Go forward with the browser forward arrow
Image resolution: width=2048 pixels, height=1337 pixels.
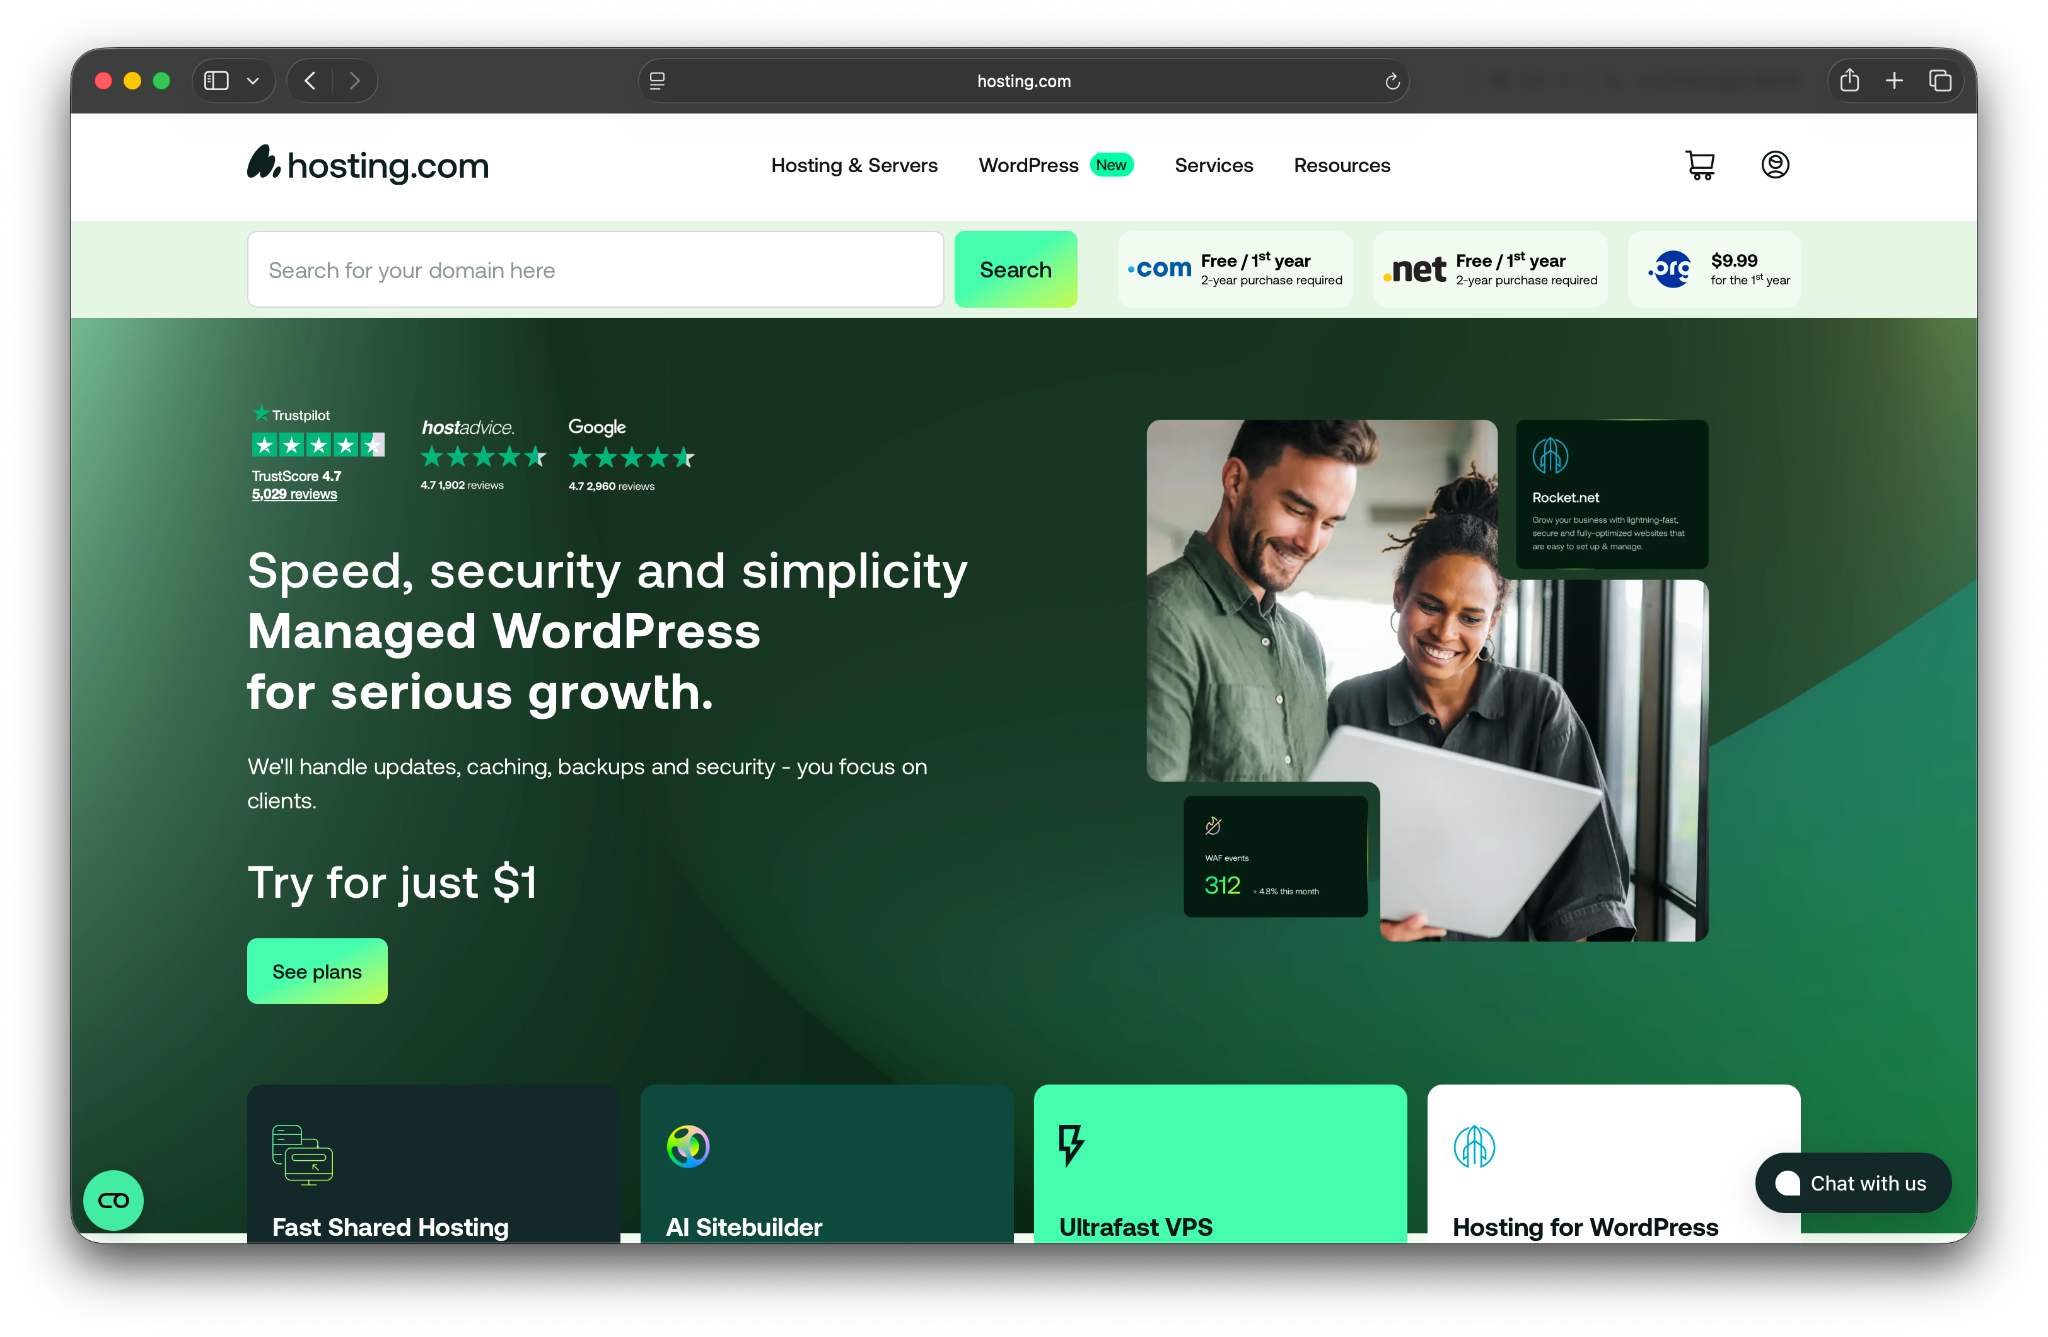(354, 81)
